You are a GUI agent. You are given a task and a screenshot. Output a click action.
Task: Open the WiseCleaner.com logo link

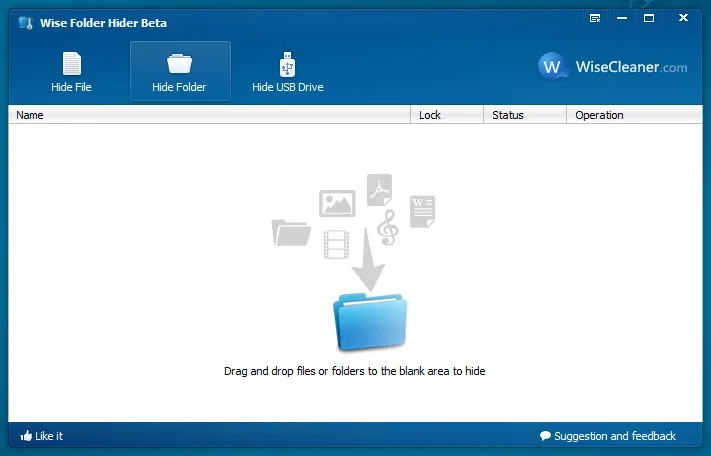click(x=612, y=67)
